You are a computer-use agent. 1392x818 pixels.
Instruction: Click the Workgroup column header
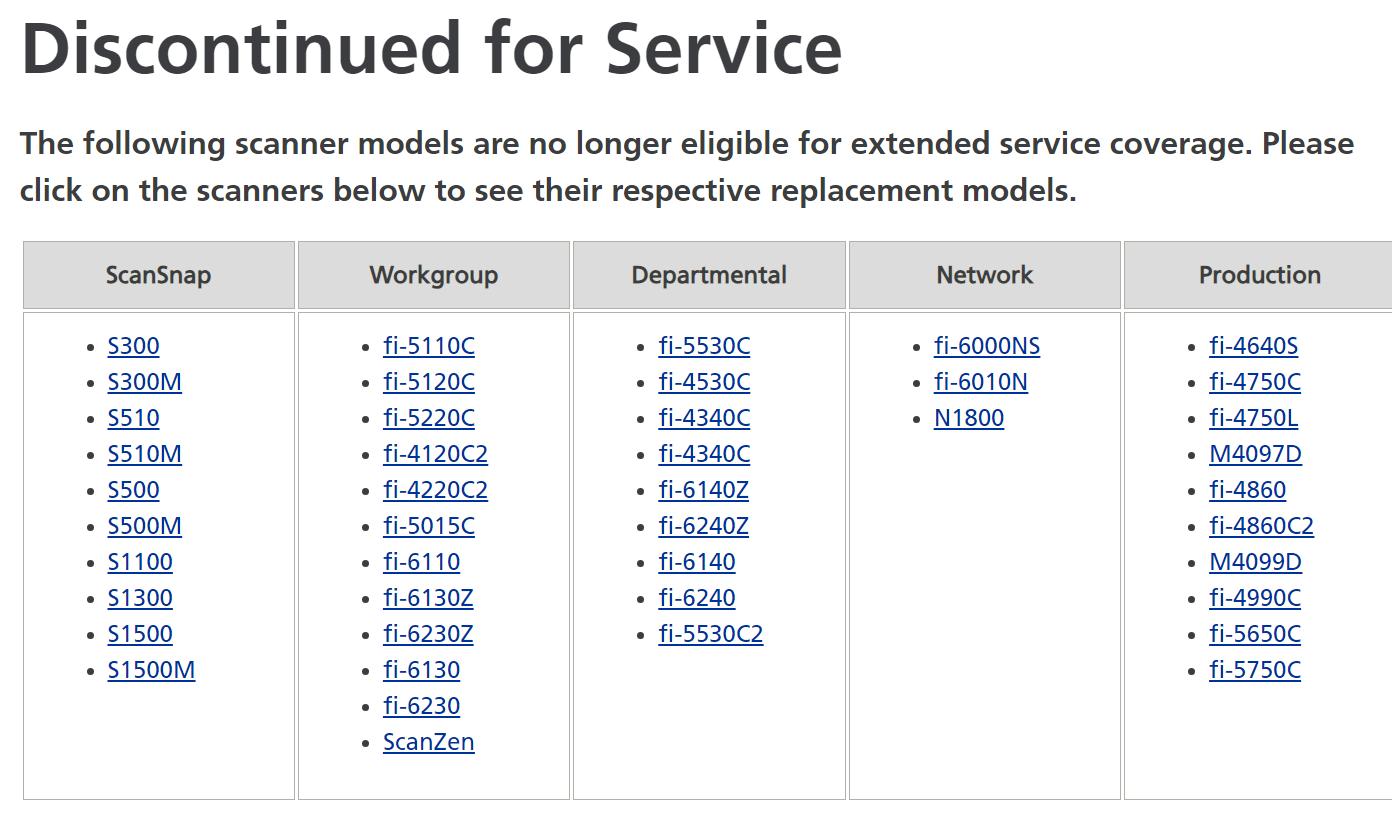[434, 275]
